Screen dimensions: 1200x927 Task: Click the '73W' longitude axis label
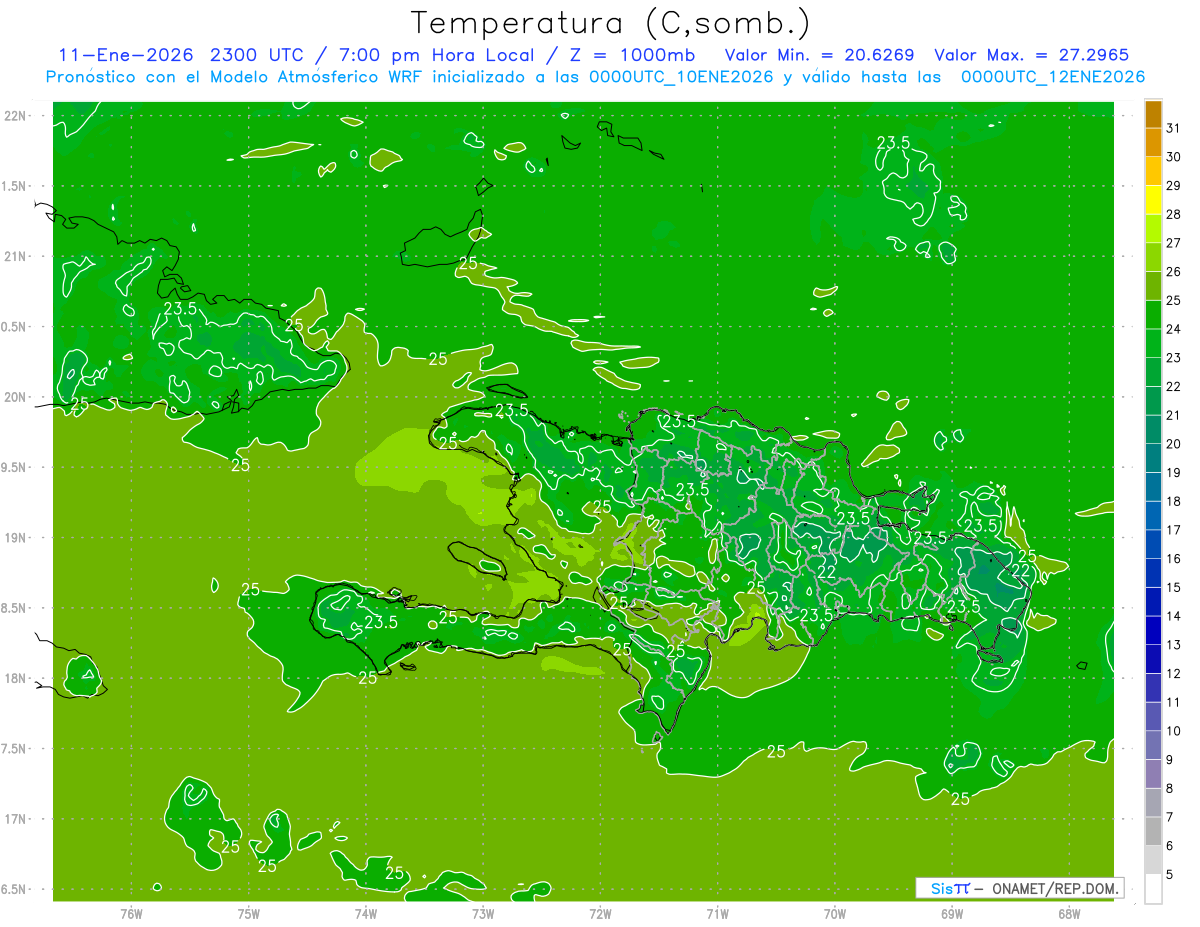(483, 914)
